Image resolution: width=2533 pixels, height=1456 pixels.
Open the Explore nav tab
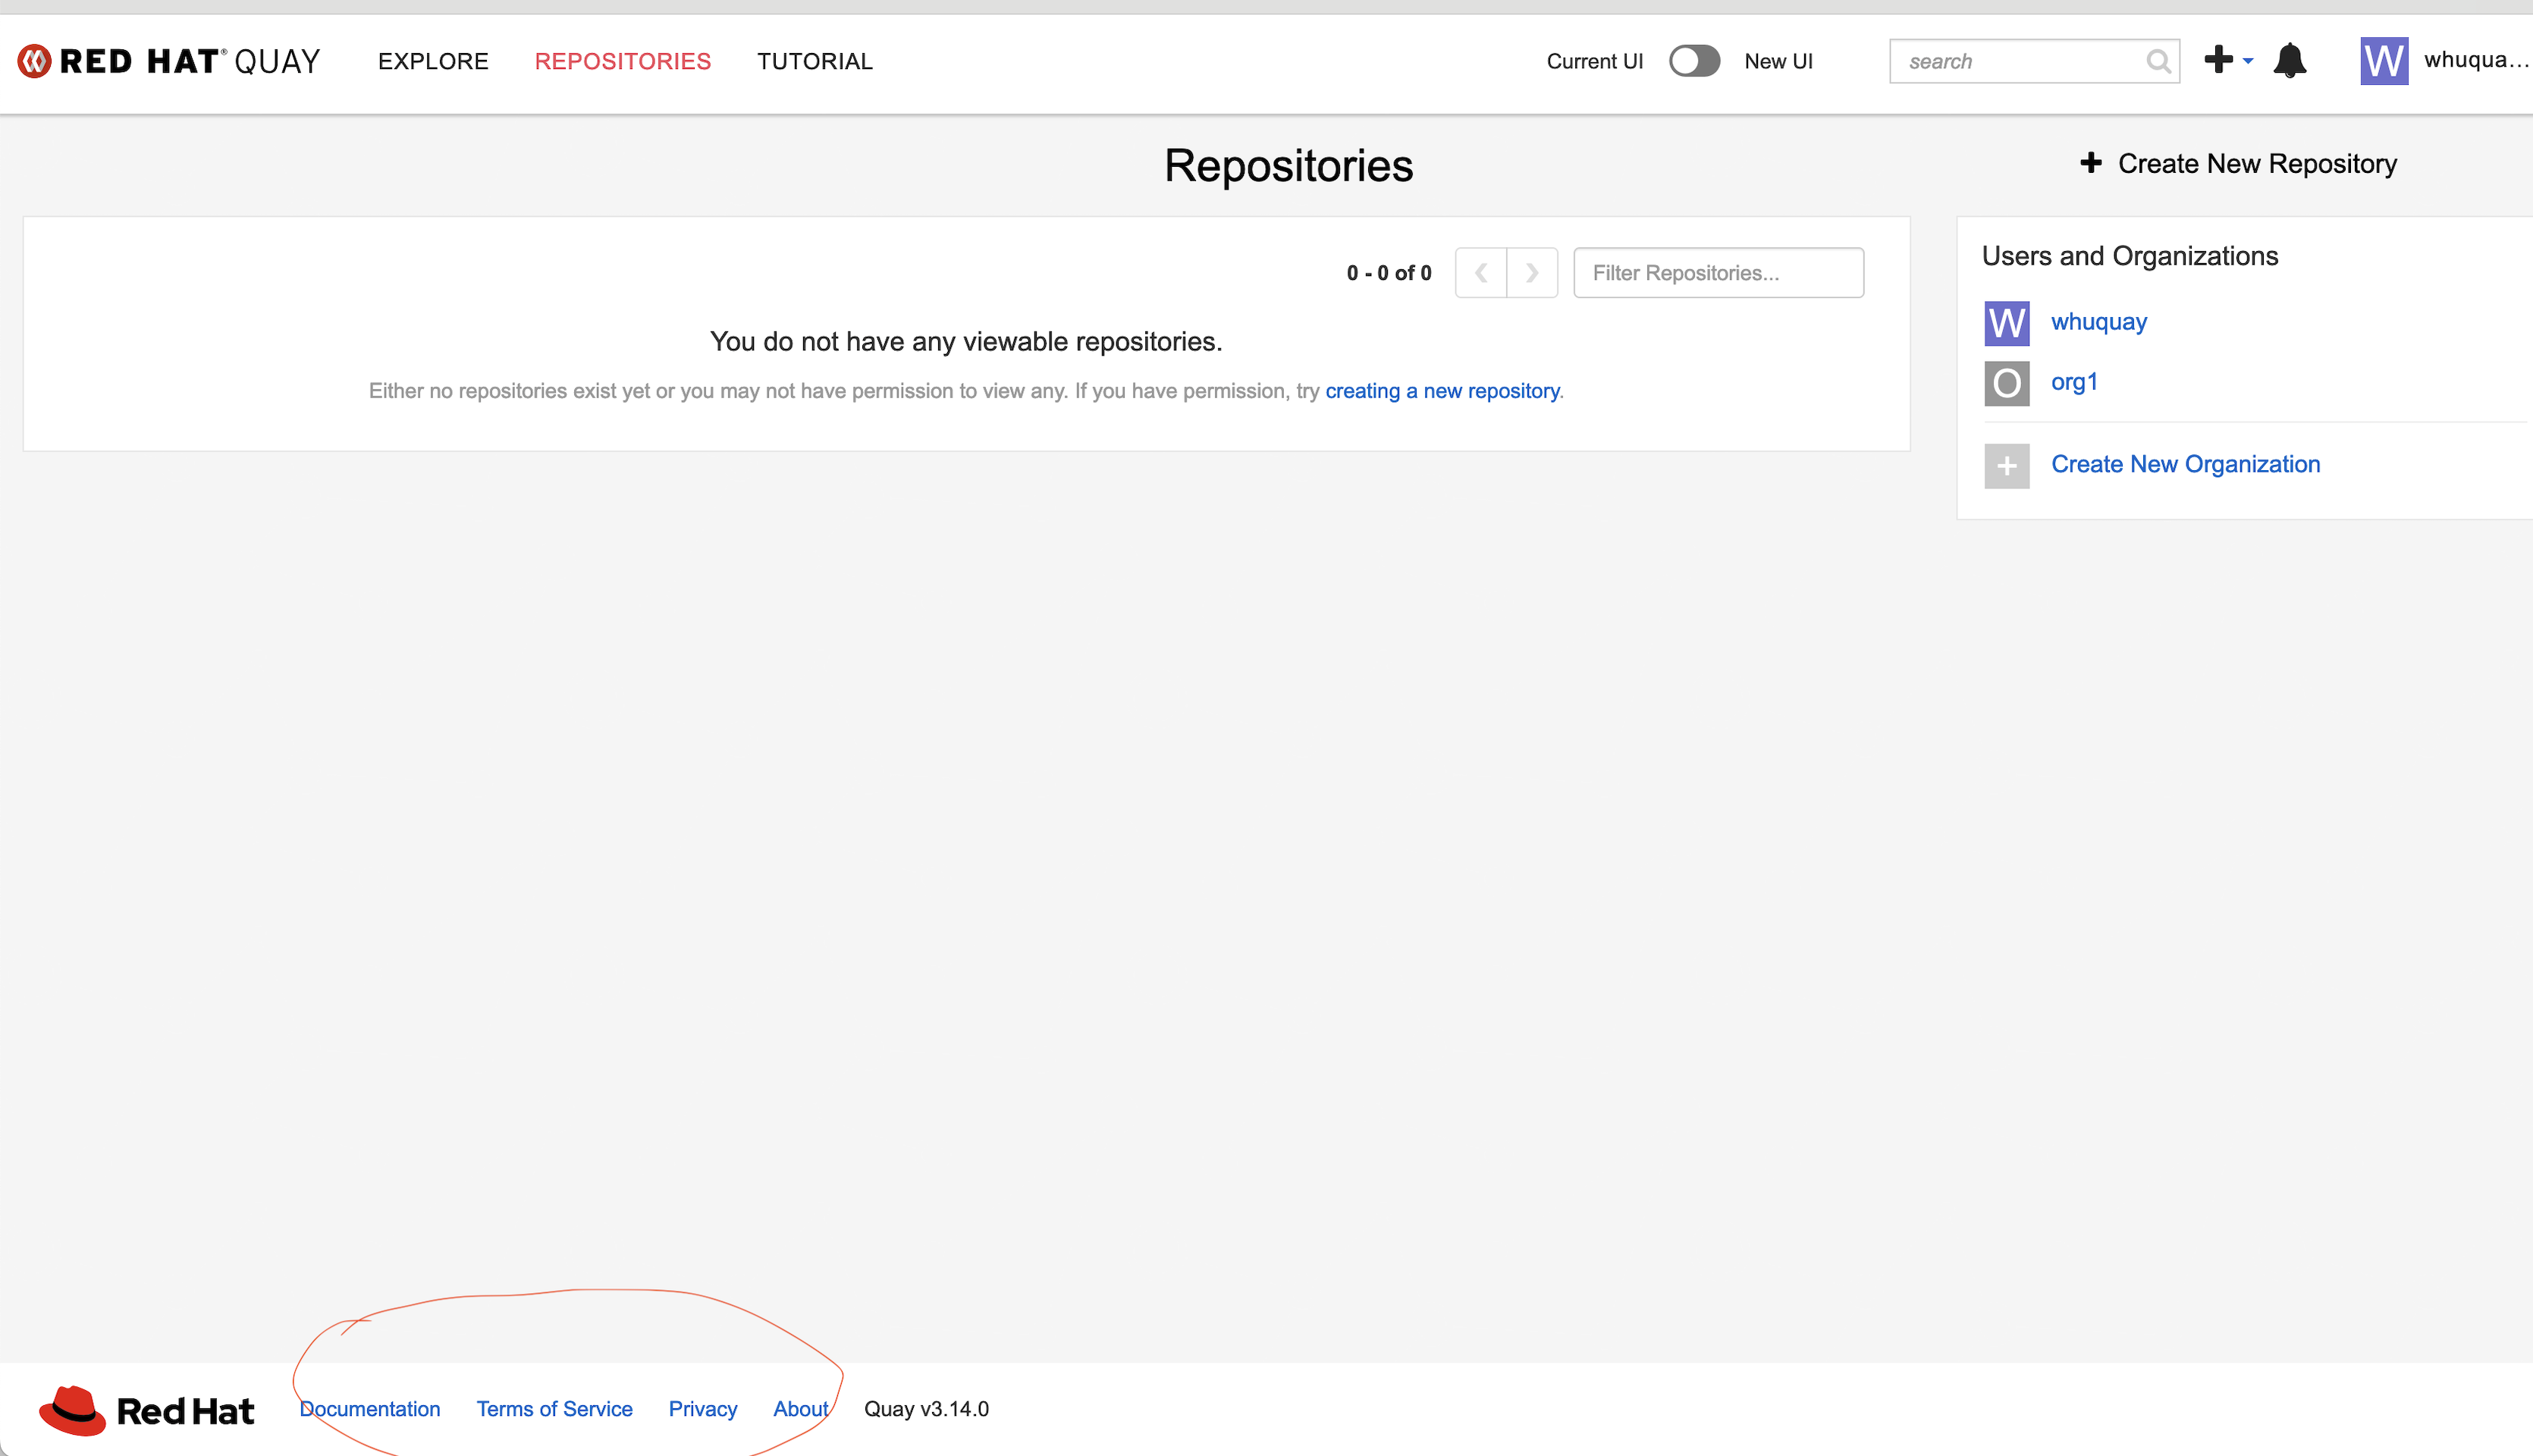[x=433, y=61]
